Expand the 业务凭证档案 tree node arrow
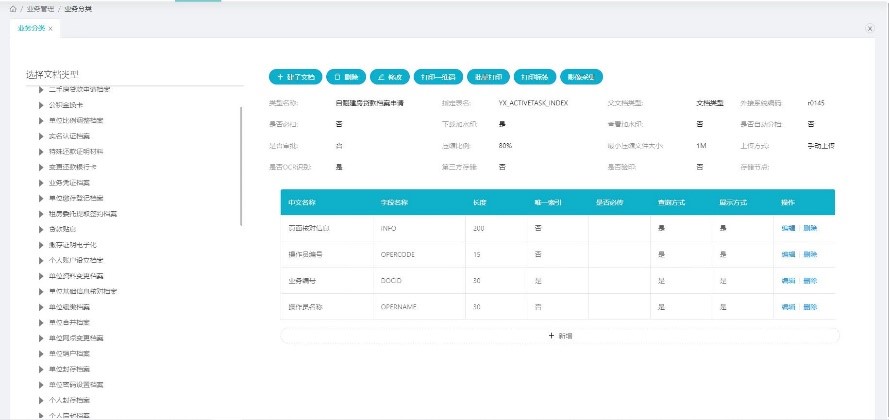 (41, 182)
